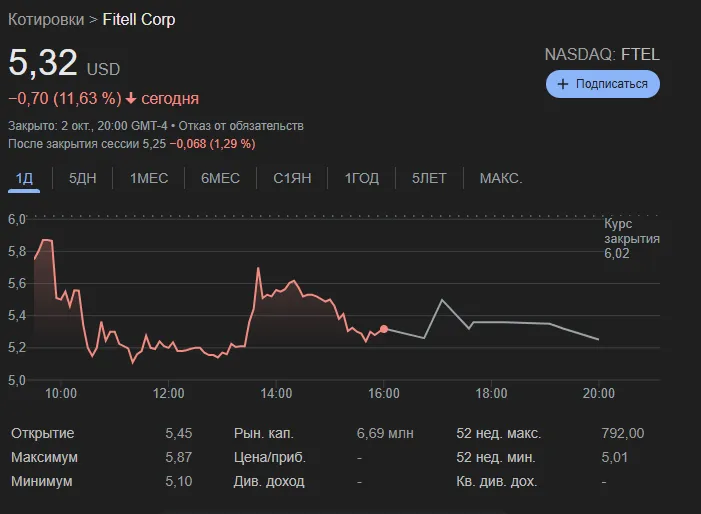This screenshot has width=701, height=514.
Task: Click the 10:00 time axis label
Action: [x=61, y=393]
